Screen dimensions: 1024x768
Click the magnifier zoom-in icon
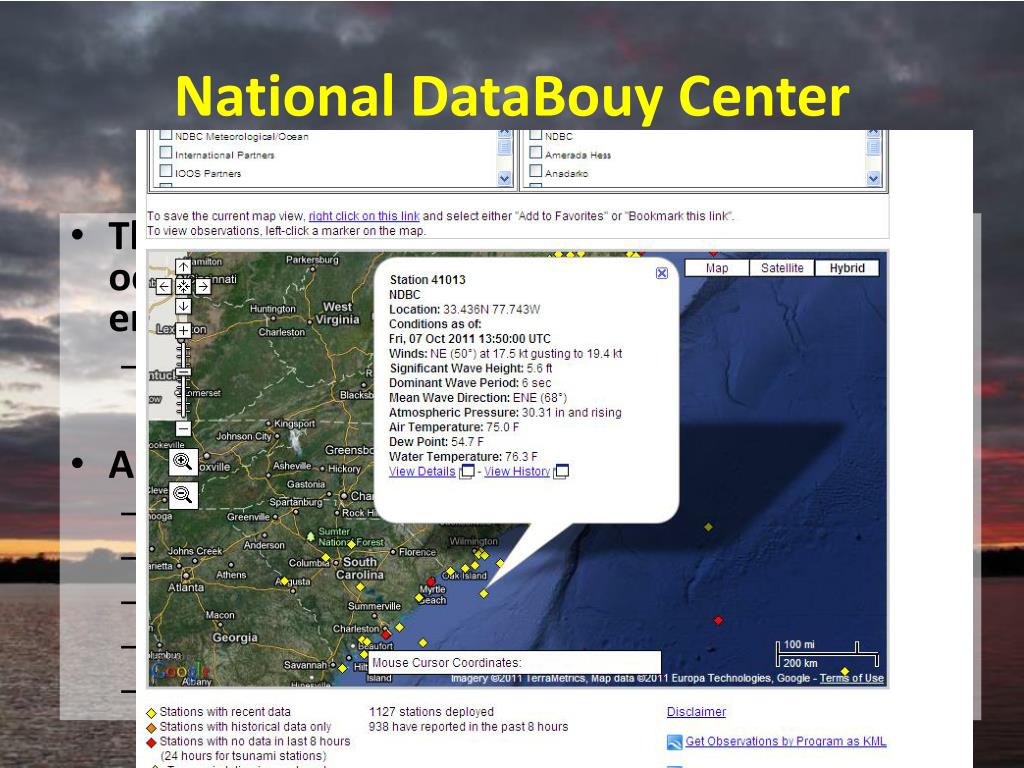183,462
